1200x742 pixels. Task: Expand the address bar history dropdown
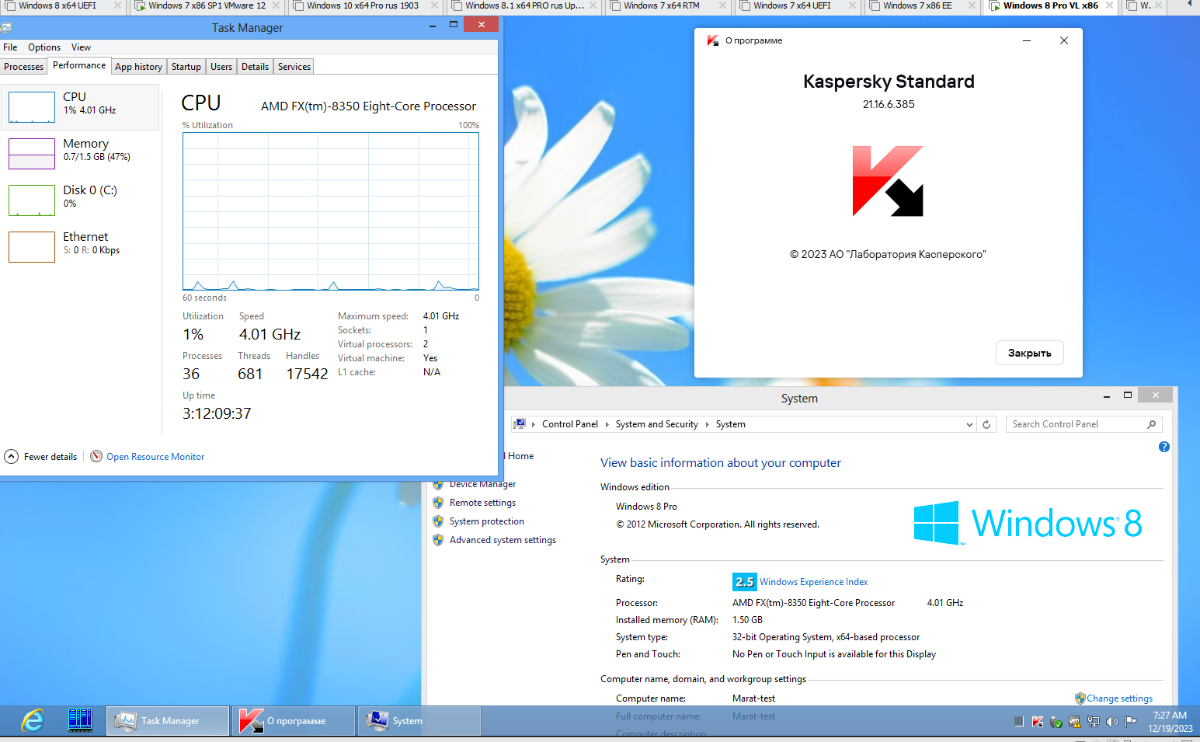(969, 424)
